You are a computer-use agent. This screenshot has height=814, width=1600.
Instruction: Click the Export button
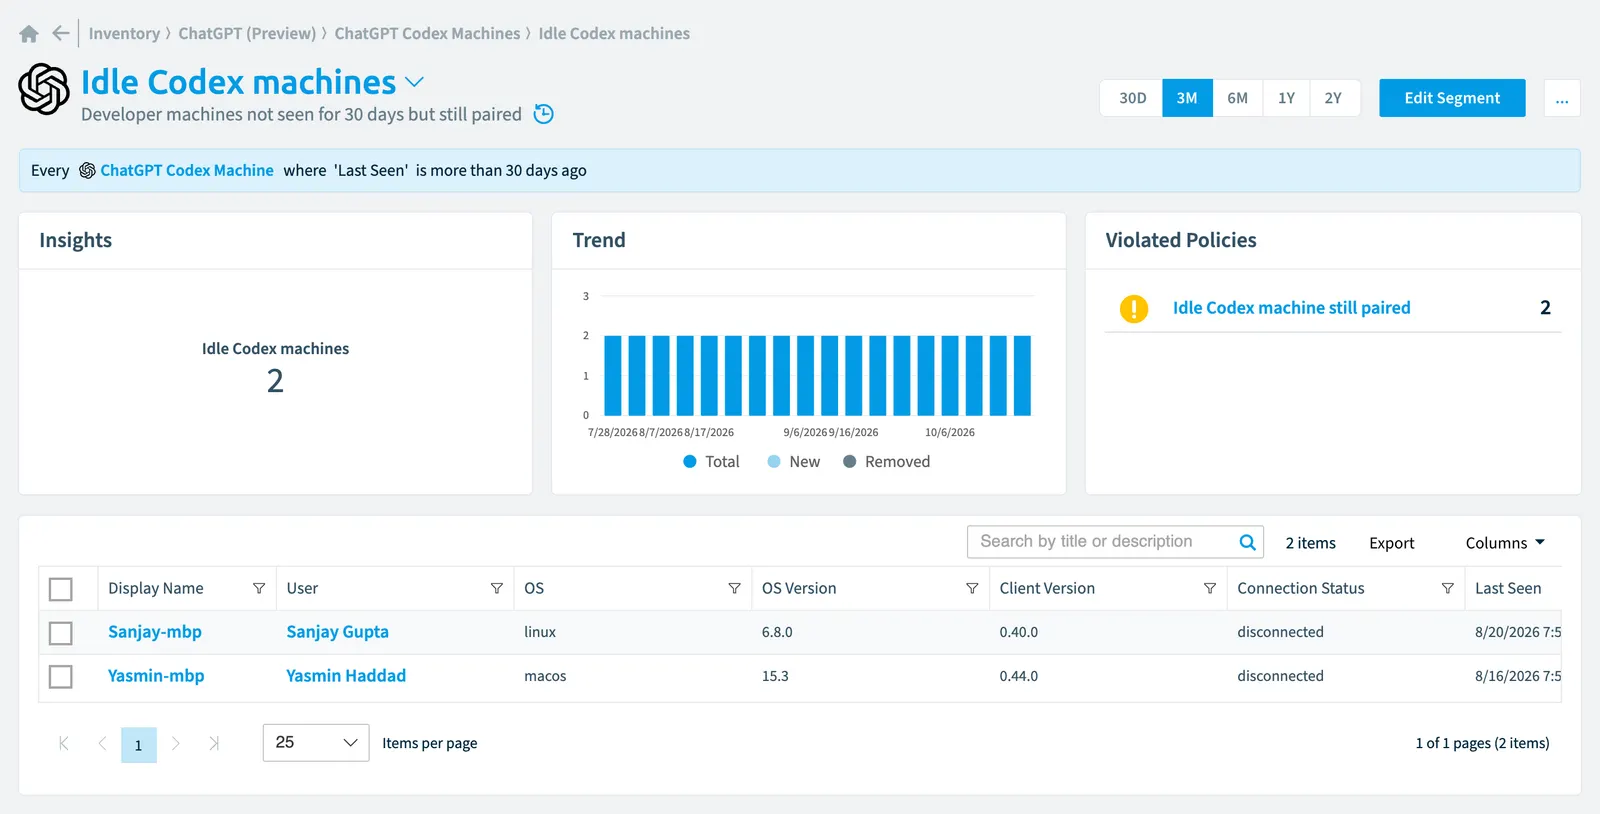tap(1392, 543)
